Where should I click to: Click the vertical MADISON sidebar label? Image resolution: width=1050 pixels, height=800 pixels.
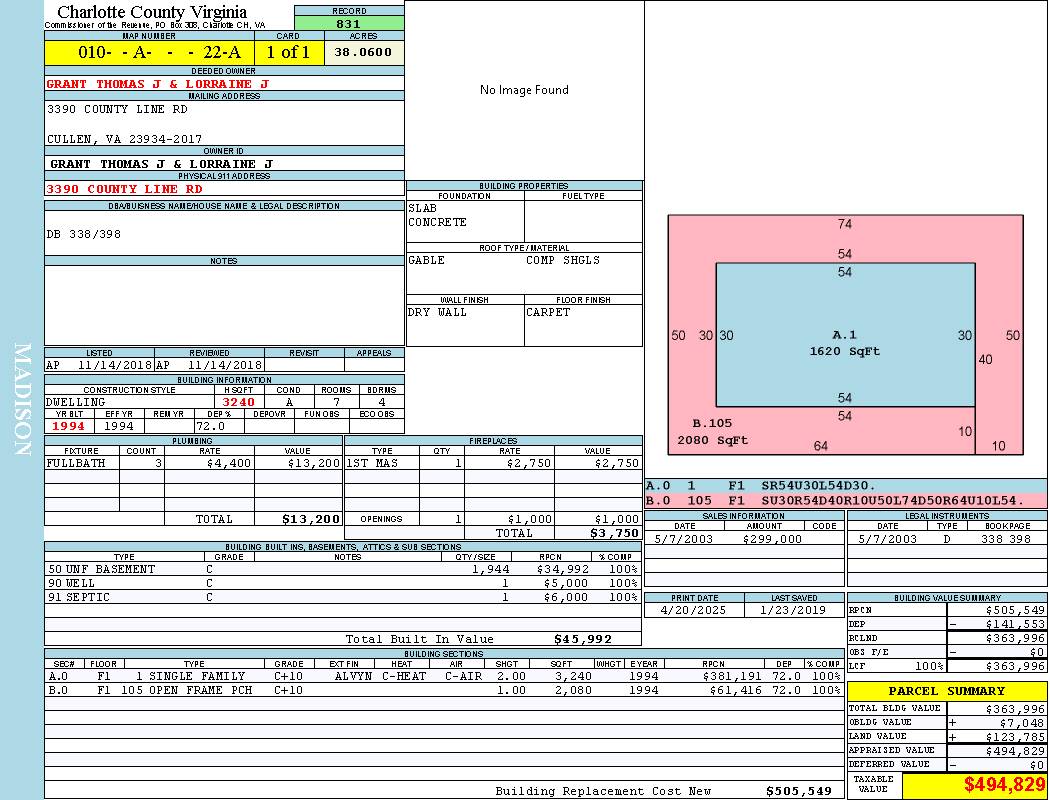[x=22, y=400]
